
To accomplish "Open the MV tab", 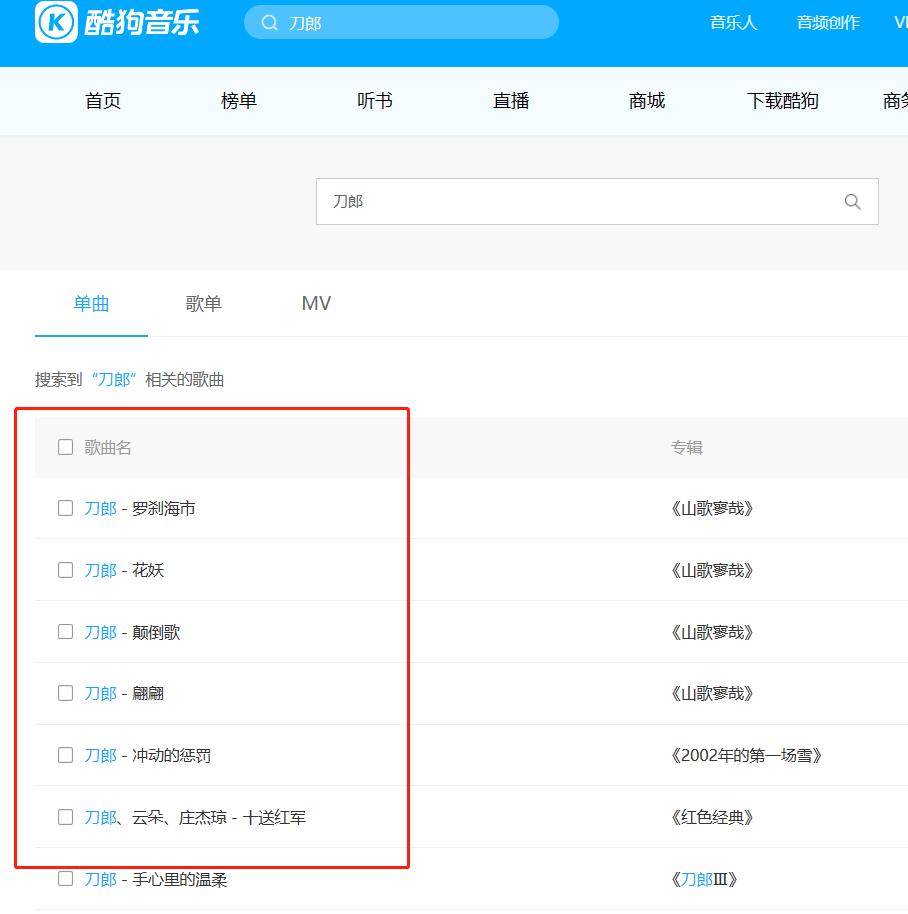I will coord(316,303).
